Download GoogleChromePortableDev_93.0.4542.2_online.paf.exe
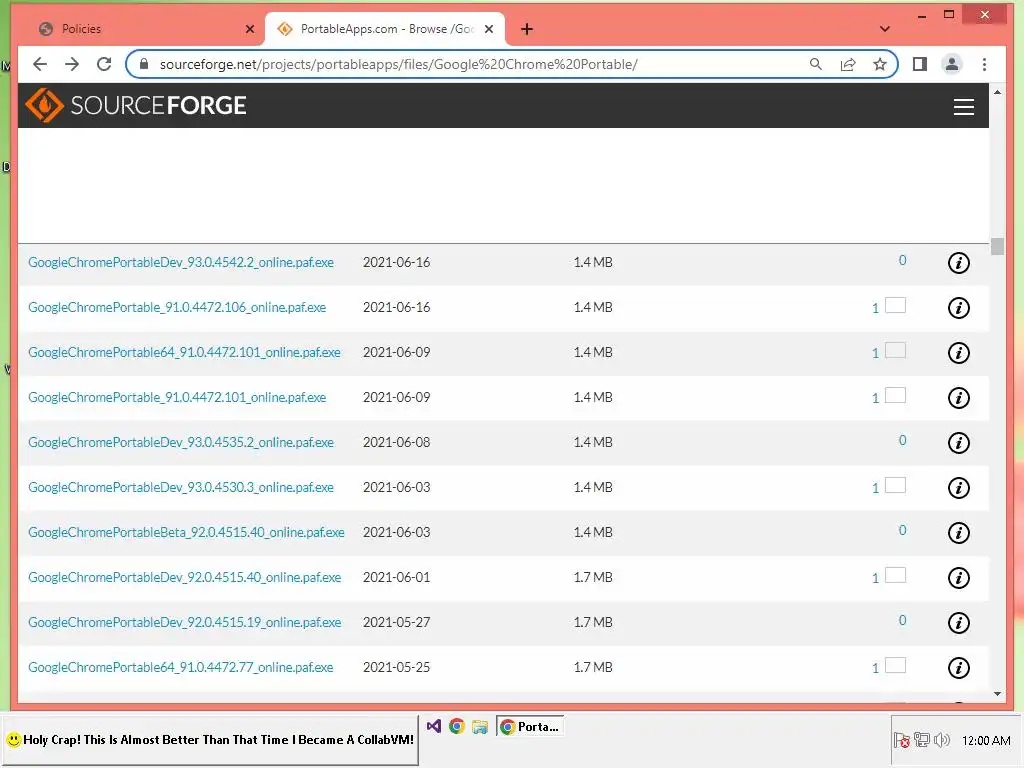The width and height of the screenshot is (1024, 768). pos(181,262)
